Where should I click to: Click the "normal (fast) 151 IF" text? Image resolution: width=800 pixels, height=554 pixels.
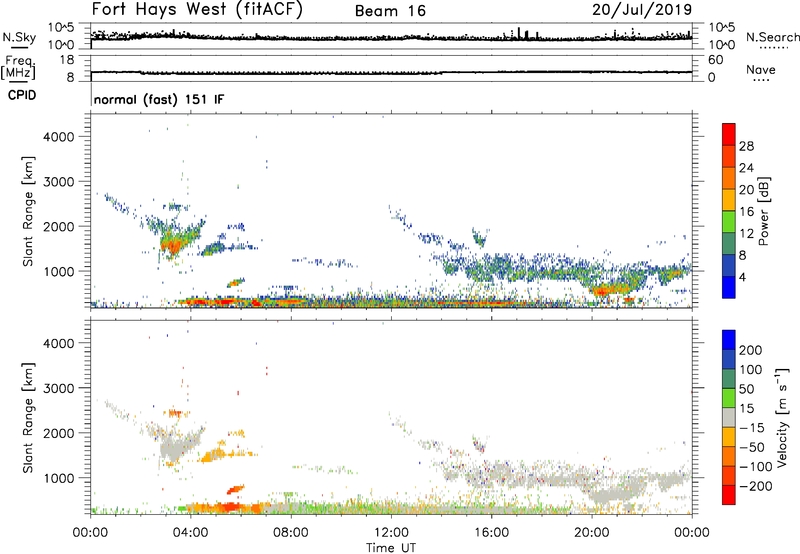click(159, 99)
